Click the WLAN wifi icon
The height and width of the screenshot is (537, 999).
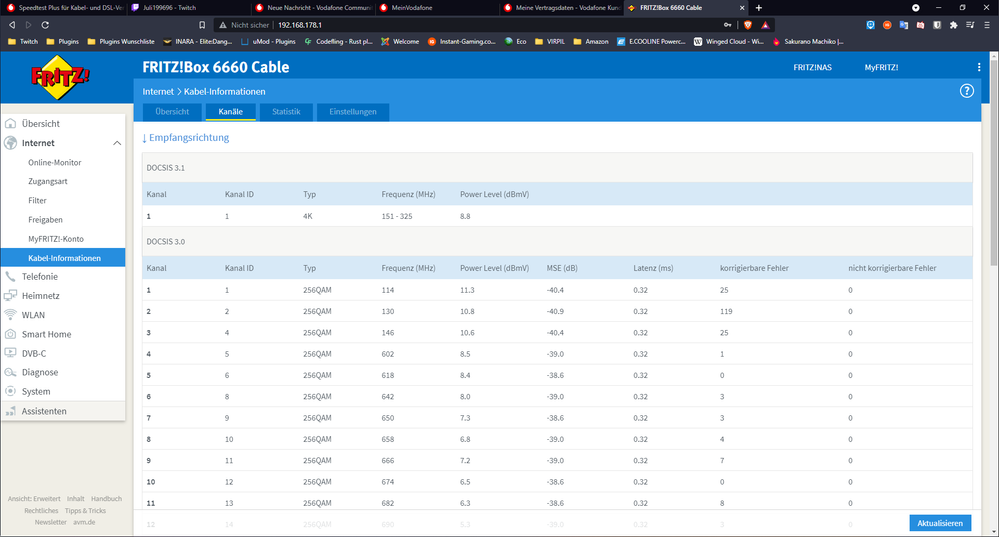[10, 315]
